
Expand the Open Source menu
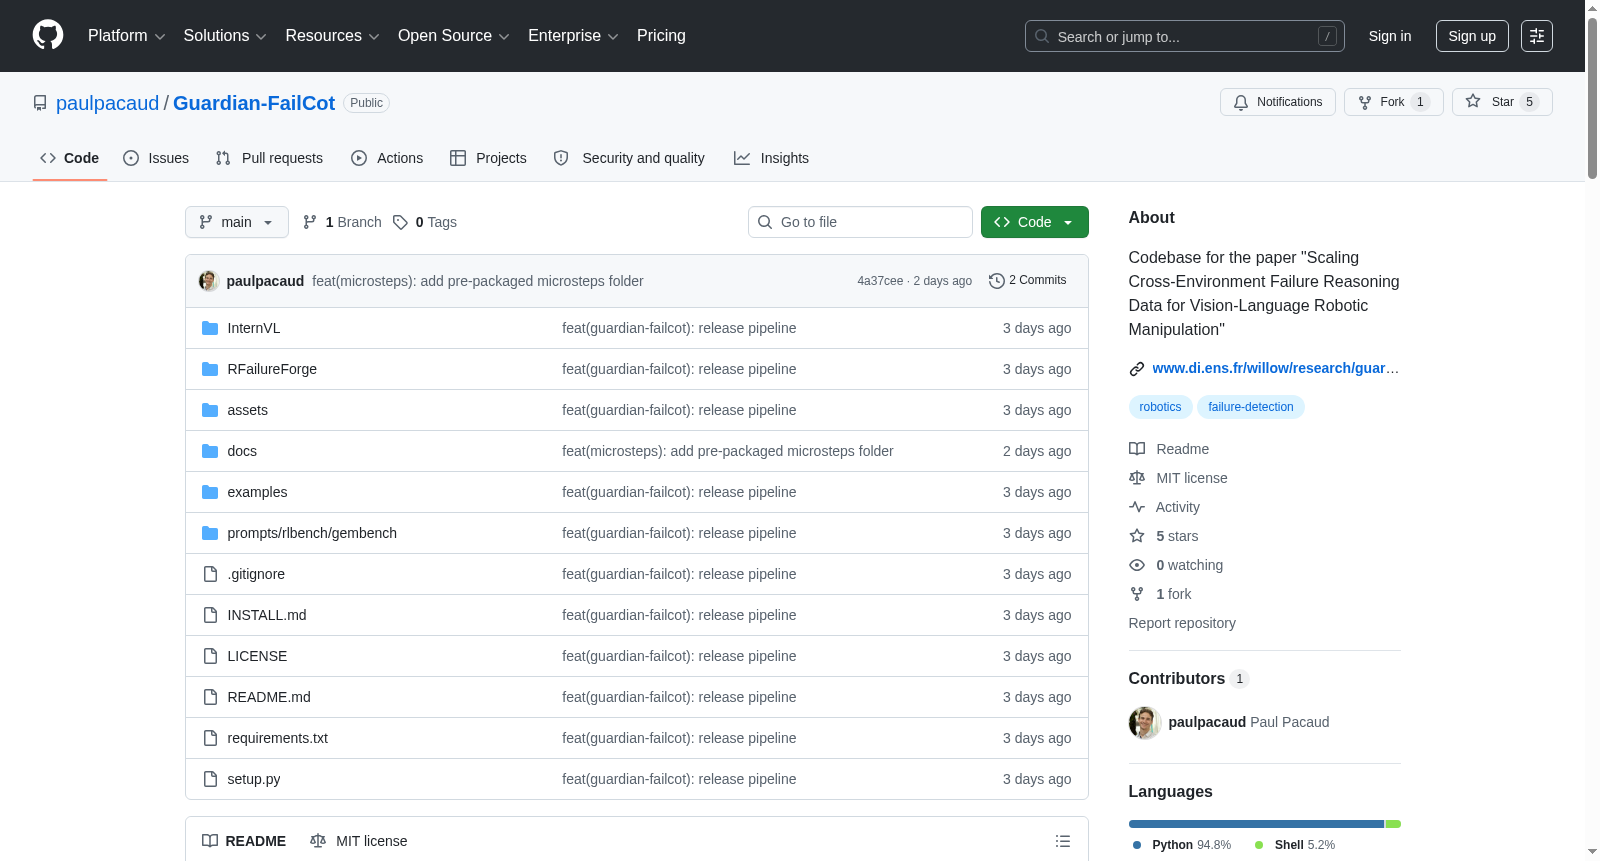pyautogui.click(x=453, y=36)
